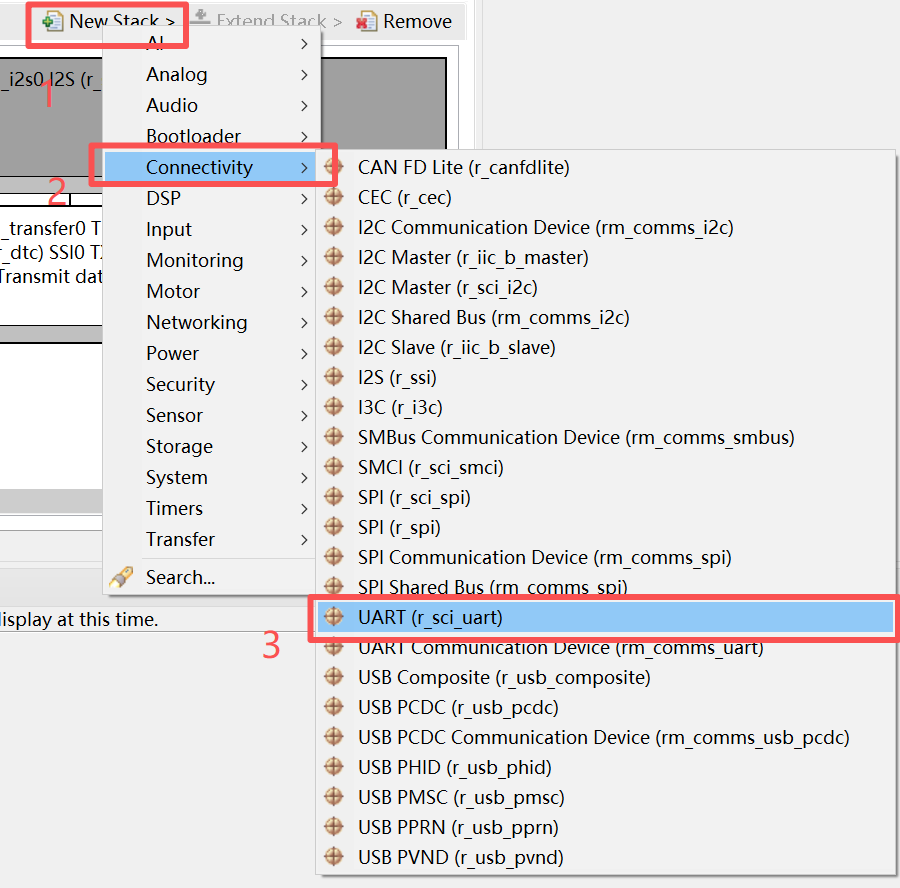The width and height of the screenshot is (900, 888).
Task: Click the icon beside UART (r_sci_uart)
Action: (333, 617)
